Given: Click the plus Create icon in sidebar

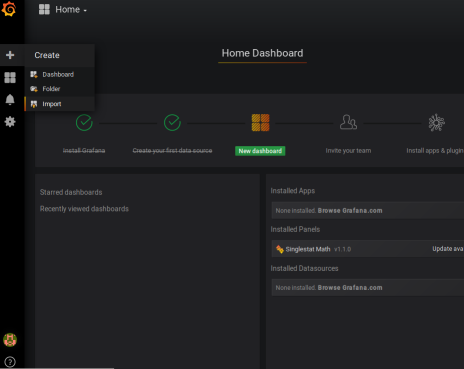Looking at the screenshot, I should click(10, 55).
